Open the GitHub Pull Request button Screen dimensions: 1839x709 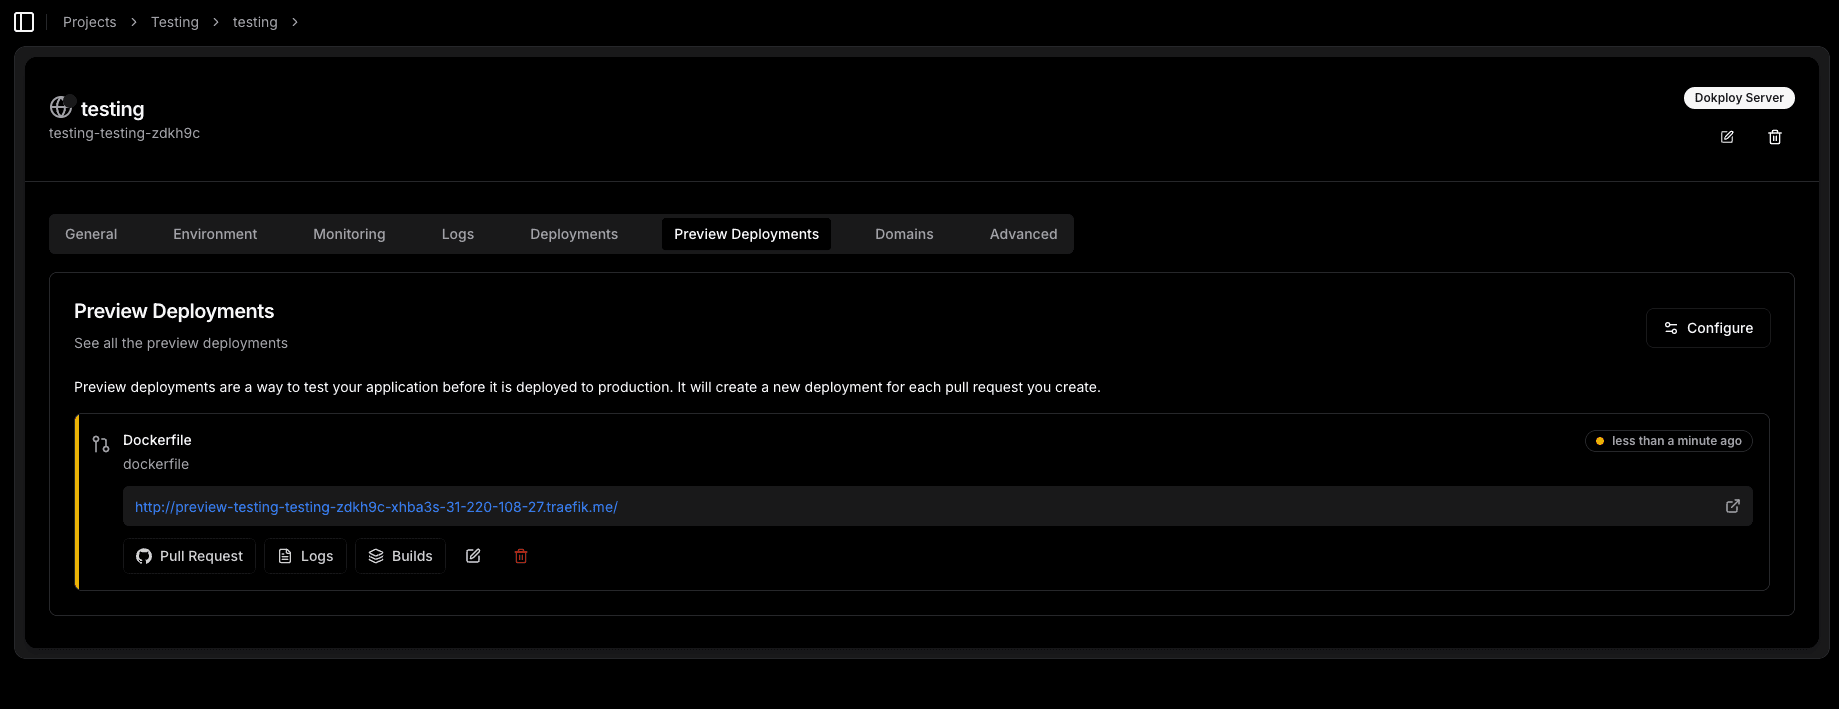coord(190,556)
